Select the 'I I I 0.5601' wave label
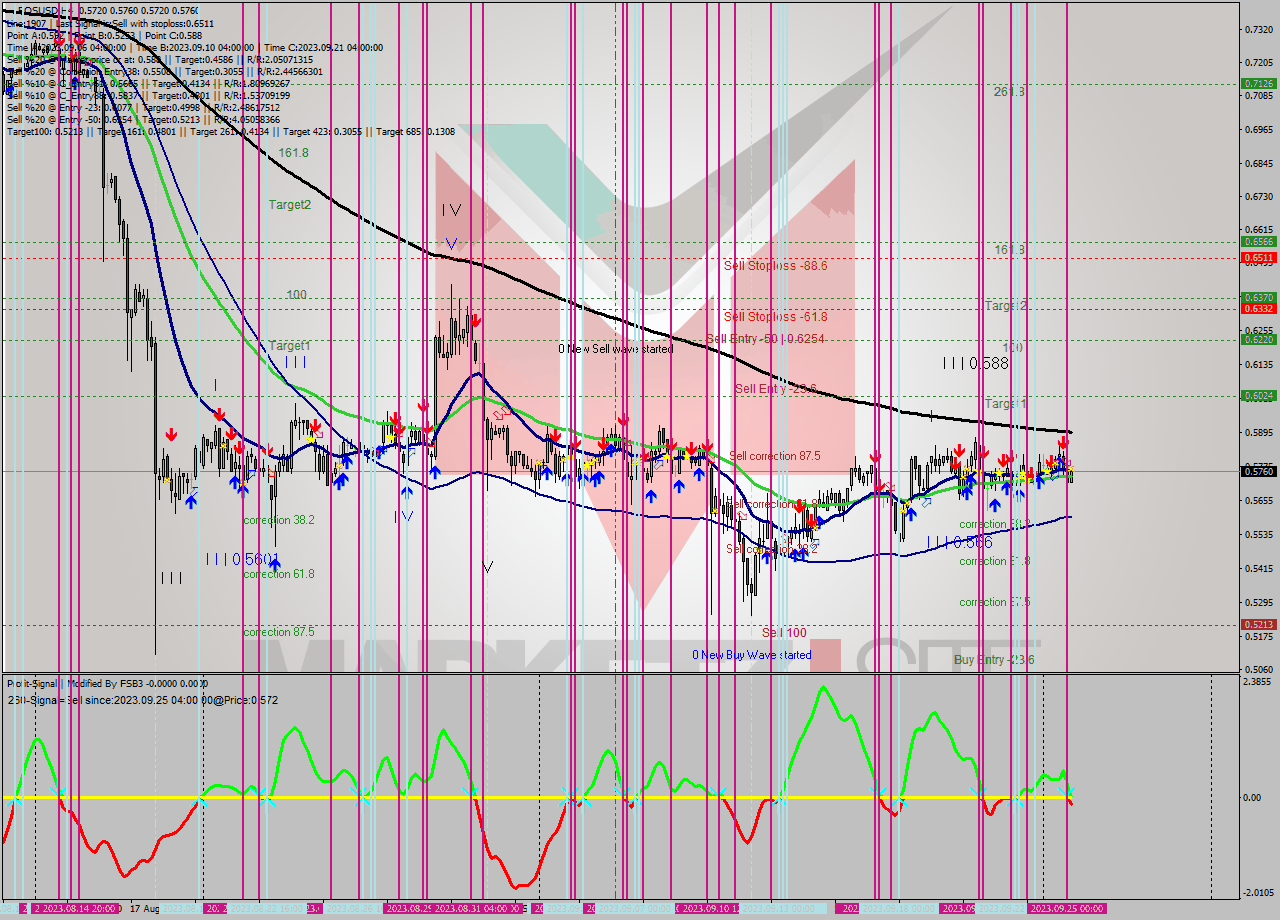1280x920 pixels. coord(242,559)
